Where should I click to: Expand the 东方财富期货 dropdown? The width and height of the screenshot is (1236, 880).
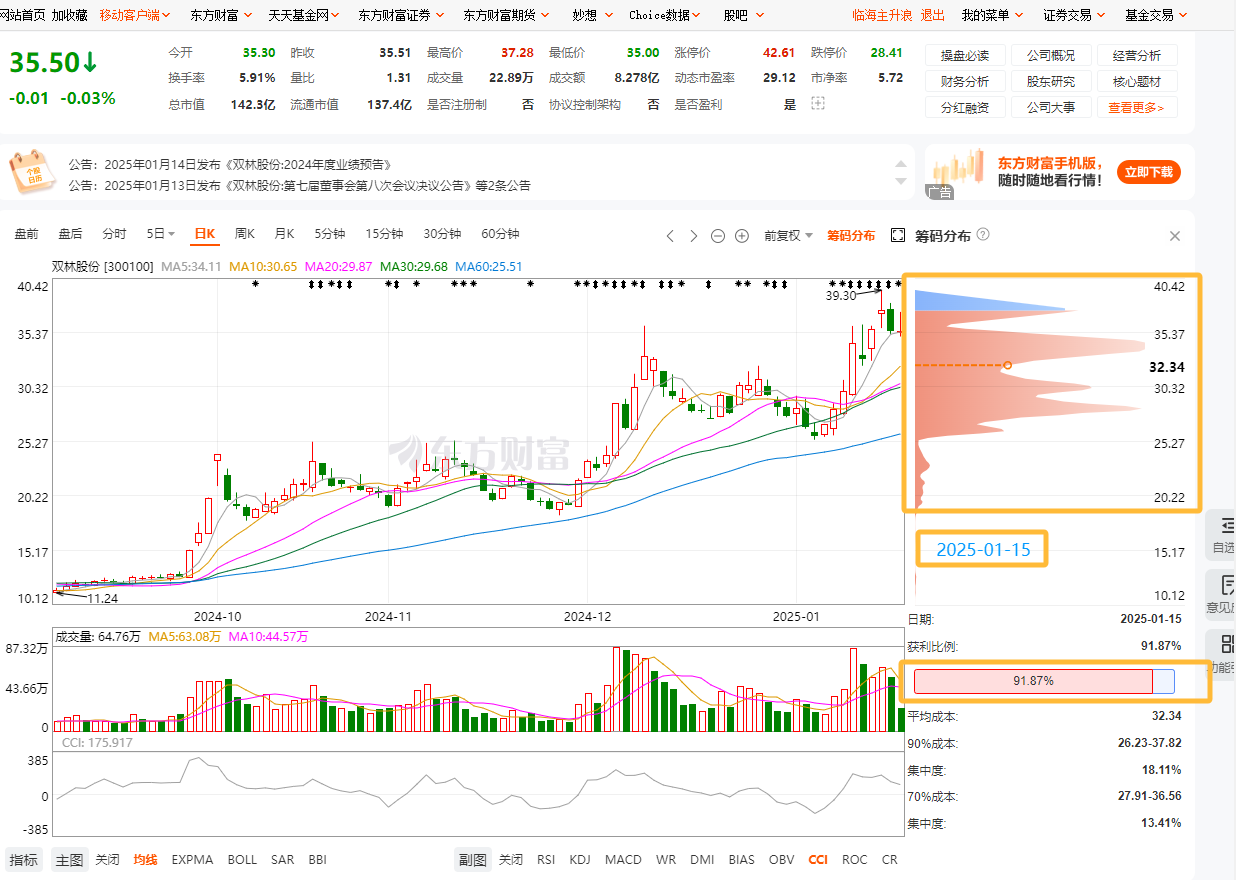(506, 15)
